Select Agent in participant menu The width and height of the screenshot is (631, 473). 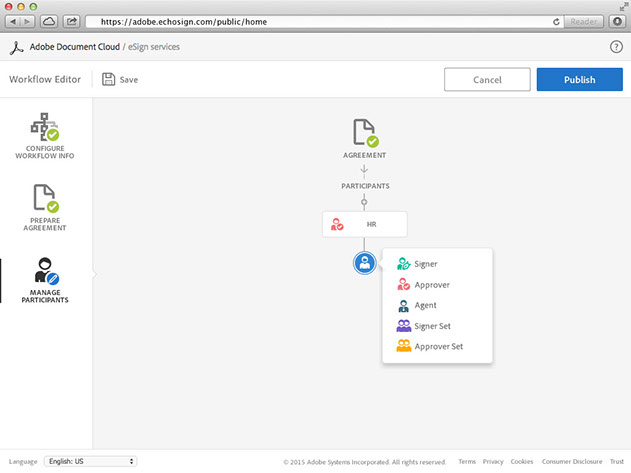pos(425,305)
